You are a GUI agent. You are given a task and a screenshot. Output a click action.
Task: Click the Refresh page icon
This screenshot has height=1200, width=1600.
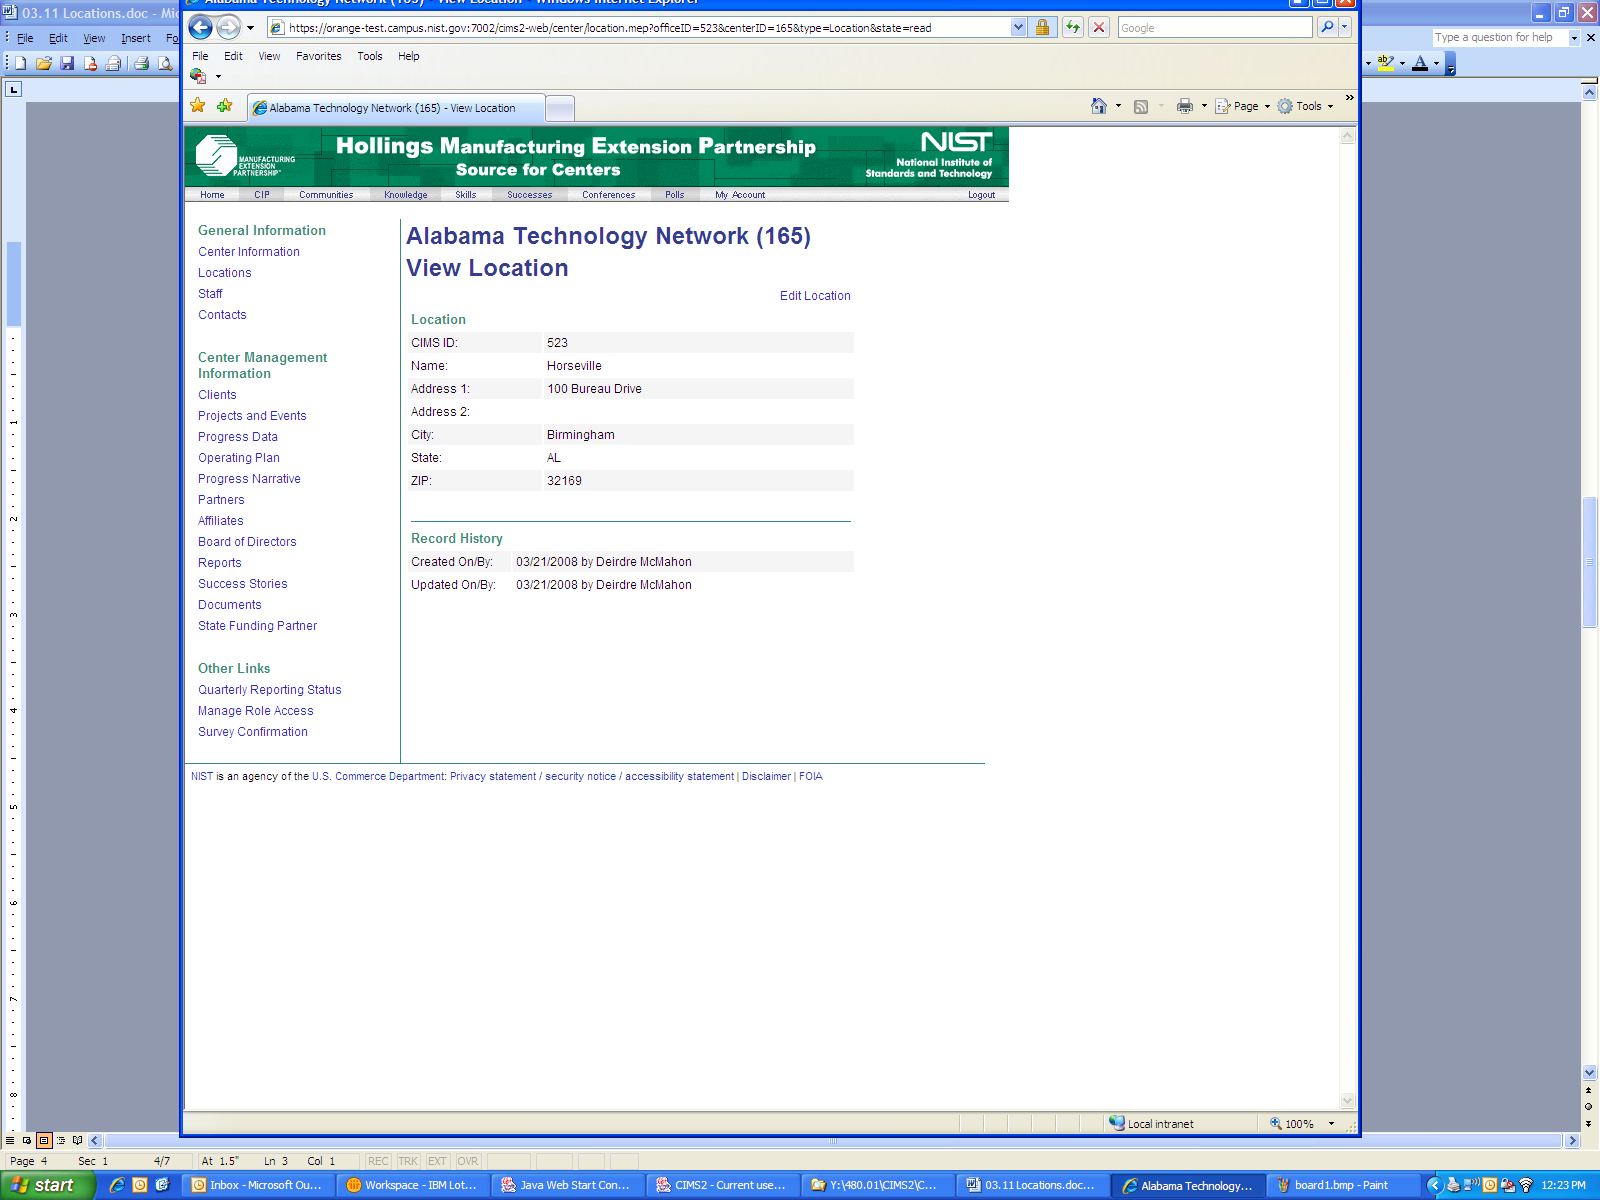tap(1073, 28)
